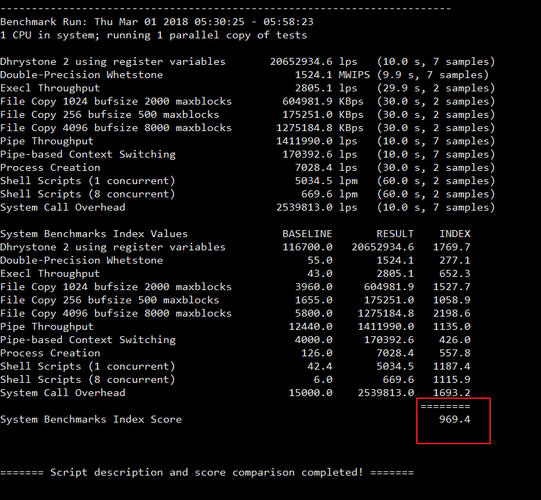Image resolution: width=541 pixels, height=500 pixels.
Task: Click the Benchmark Run date line
Action: (157, 22)
